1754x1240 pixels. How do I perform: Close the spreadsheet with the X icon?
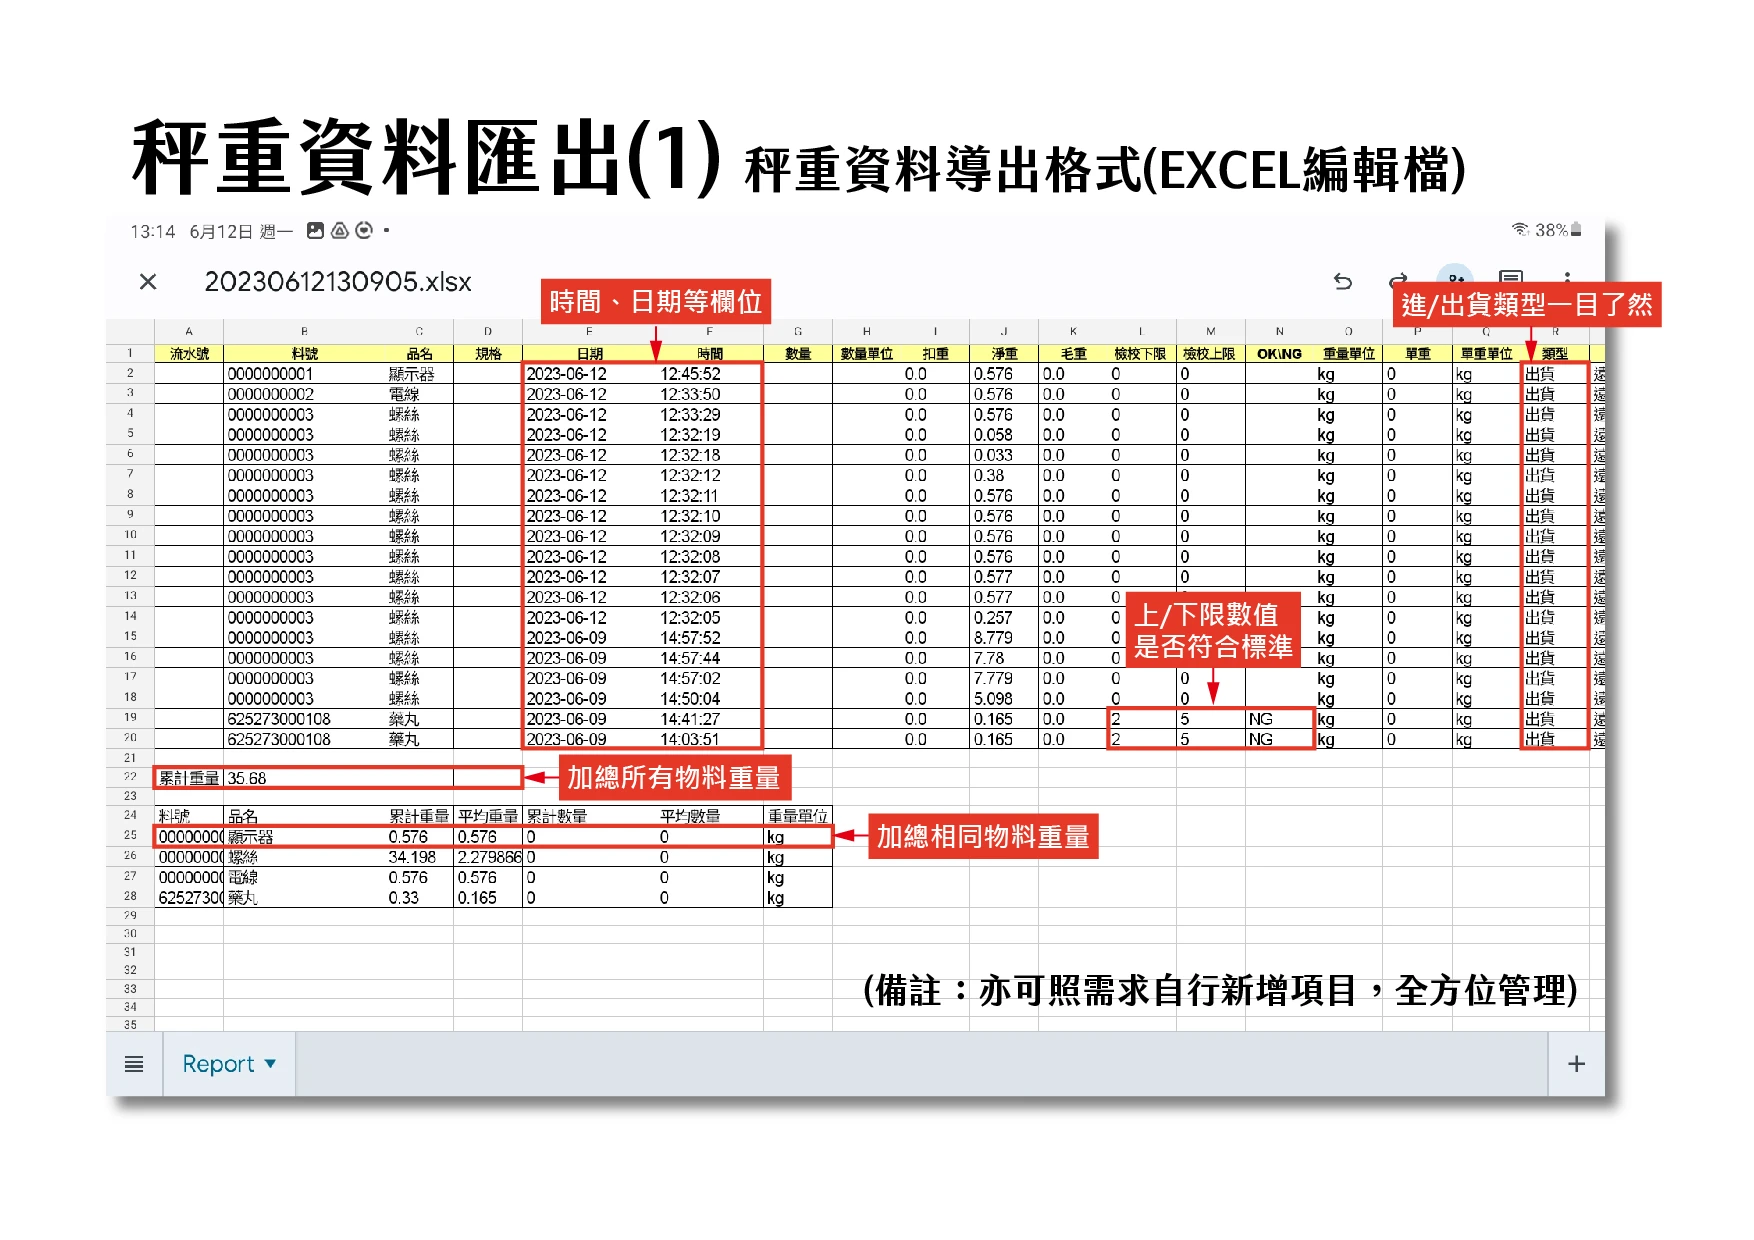(x=148, y=282)
